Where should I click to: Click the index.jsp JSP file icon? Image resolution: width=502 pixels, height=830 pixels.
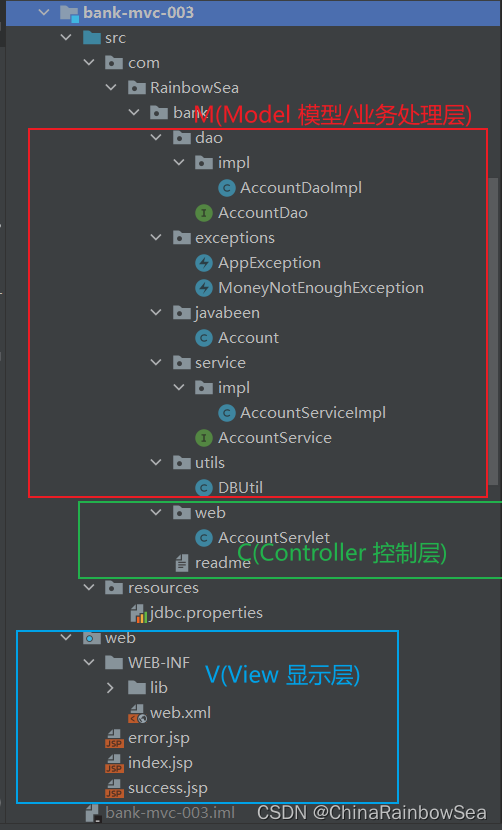click(114, 763)
